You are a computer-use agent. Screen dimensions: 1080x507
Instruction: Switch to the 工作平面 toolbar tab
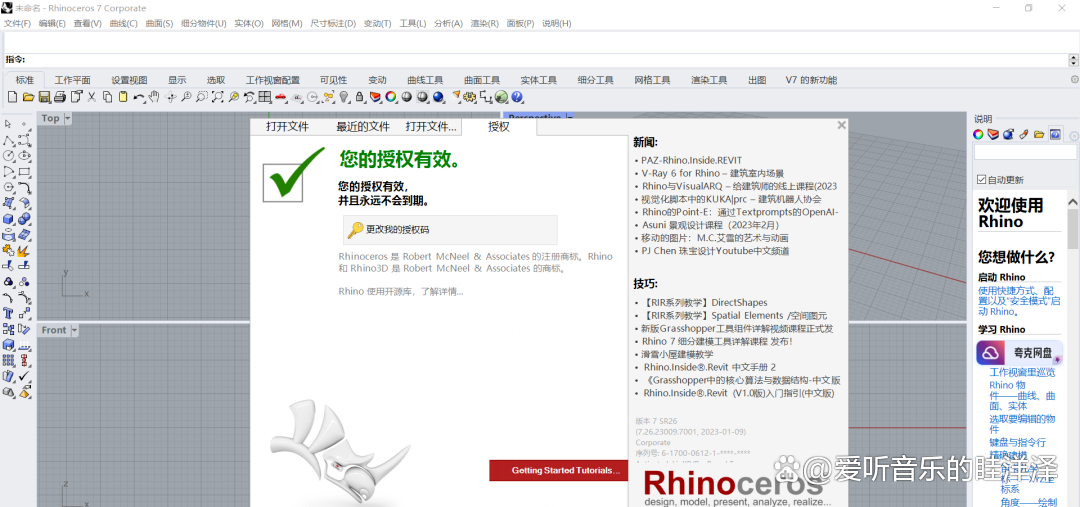[72, 80]
